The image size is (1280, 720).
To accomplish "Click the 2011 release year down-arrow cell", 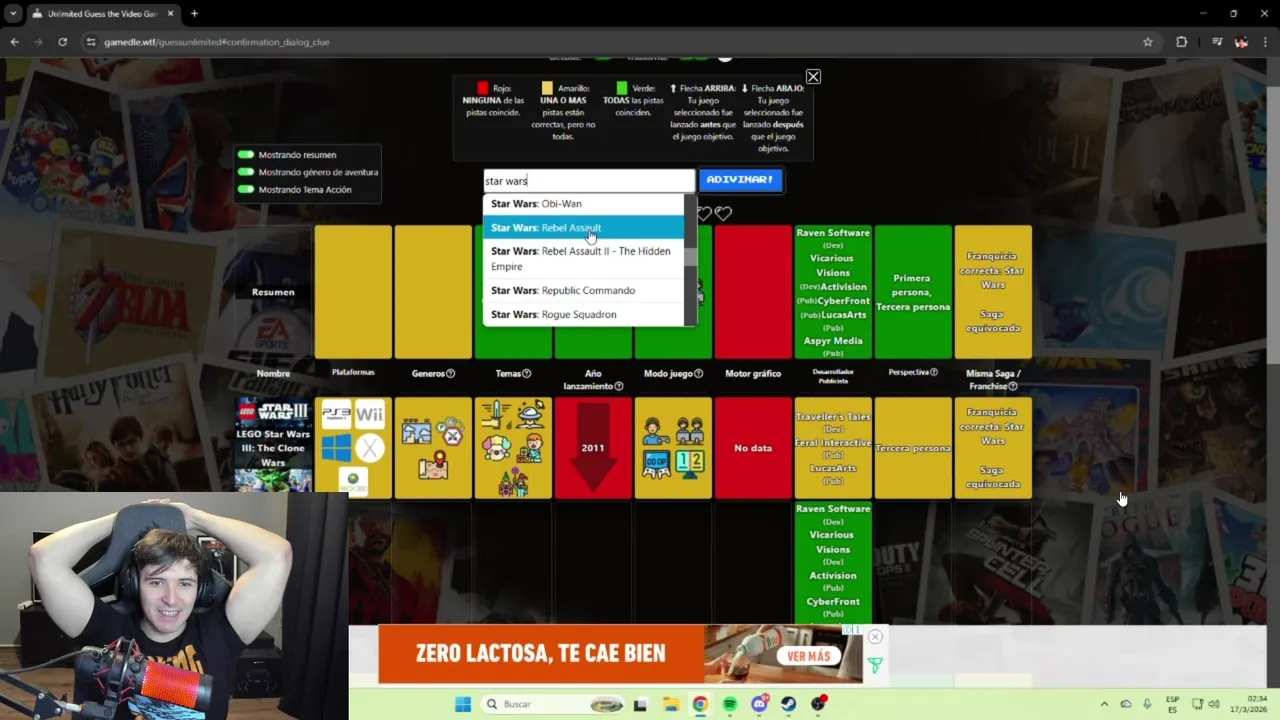I will 593,448.
